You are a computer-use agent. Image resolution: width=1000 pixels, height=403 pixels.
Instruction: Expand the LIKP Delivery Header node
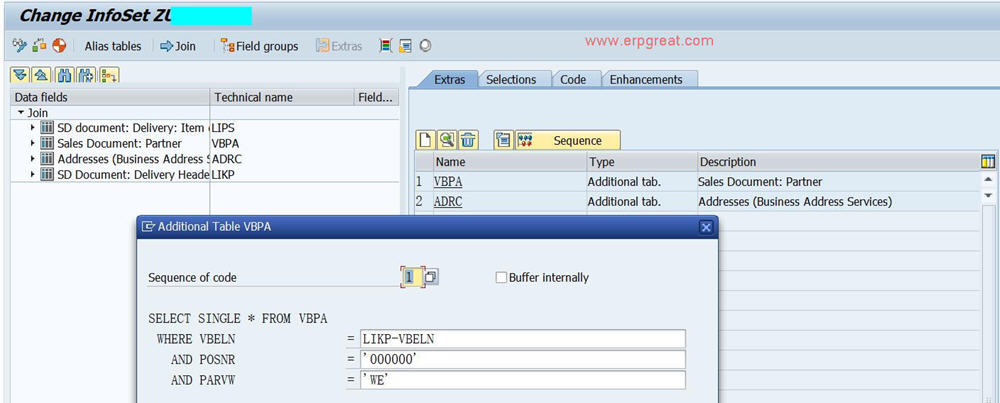(x=33, y=174)
